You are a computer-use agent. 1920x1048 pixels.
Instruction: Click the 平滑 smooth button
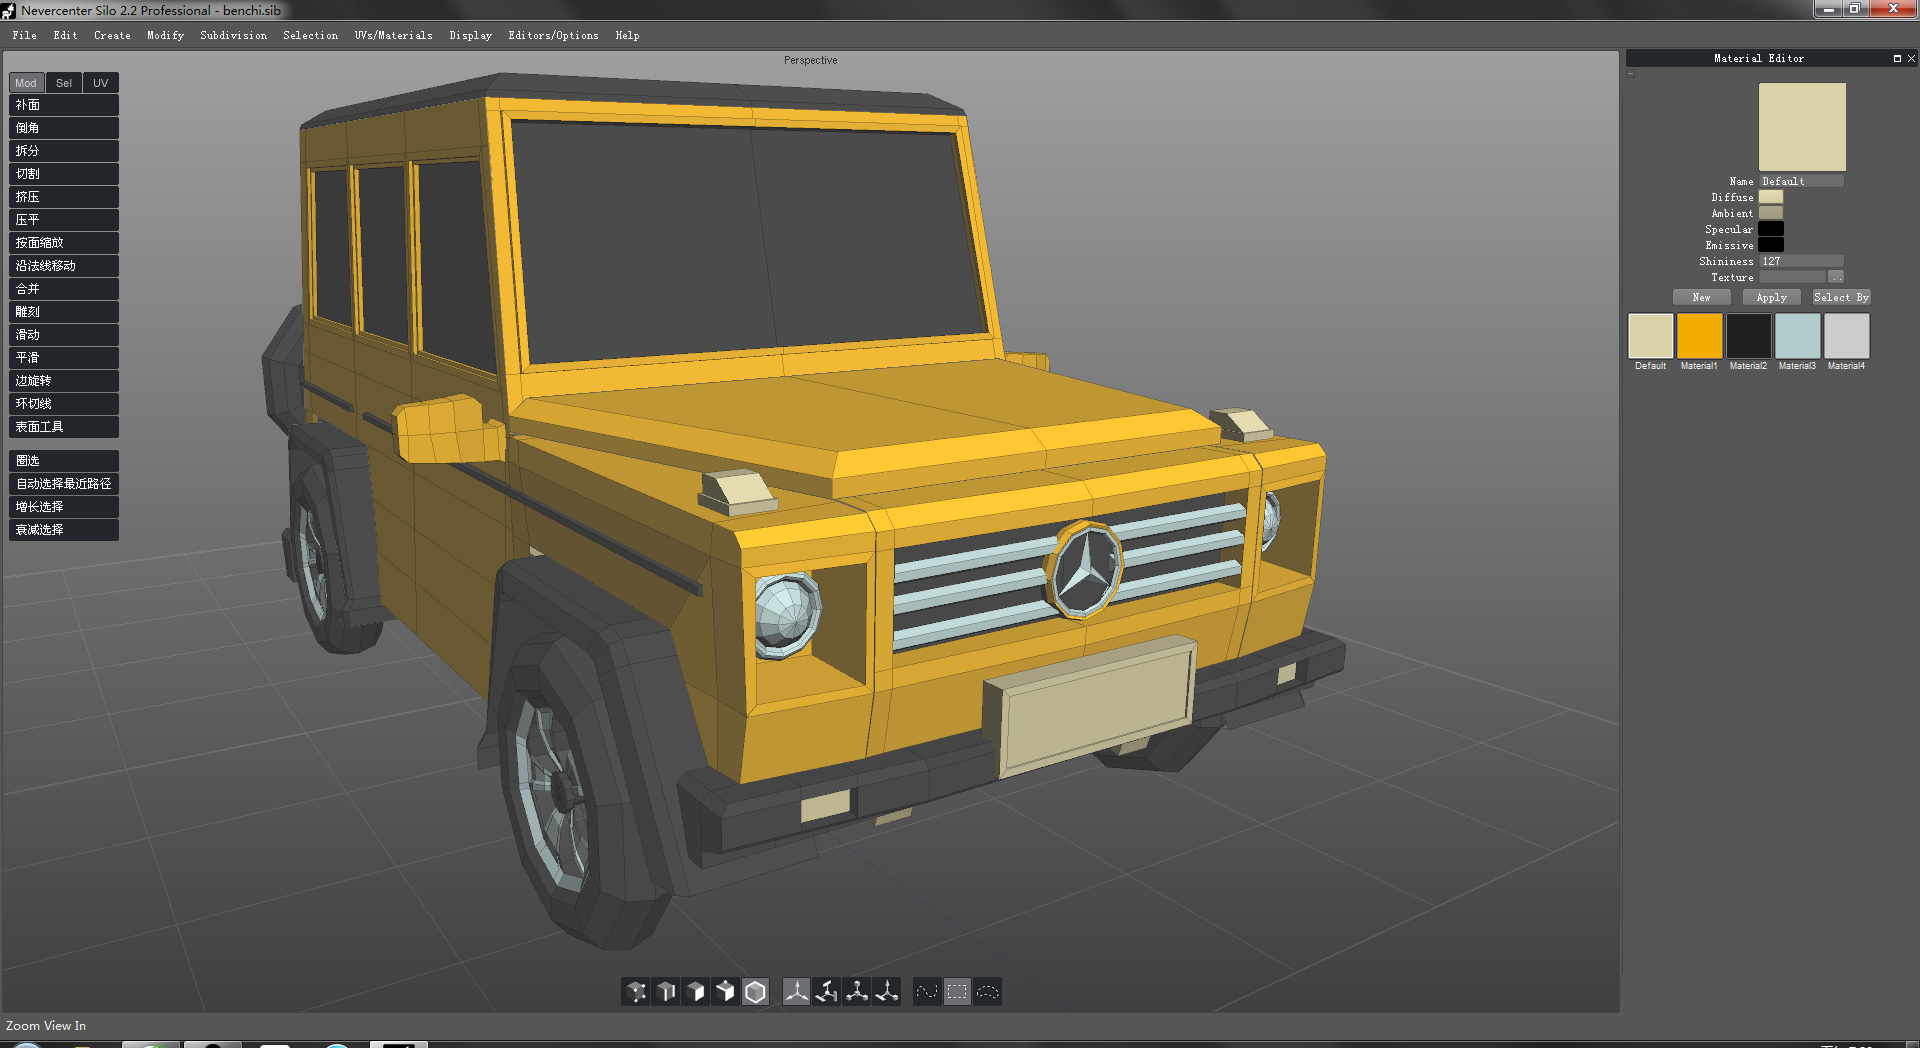[64, 358]
